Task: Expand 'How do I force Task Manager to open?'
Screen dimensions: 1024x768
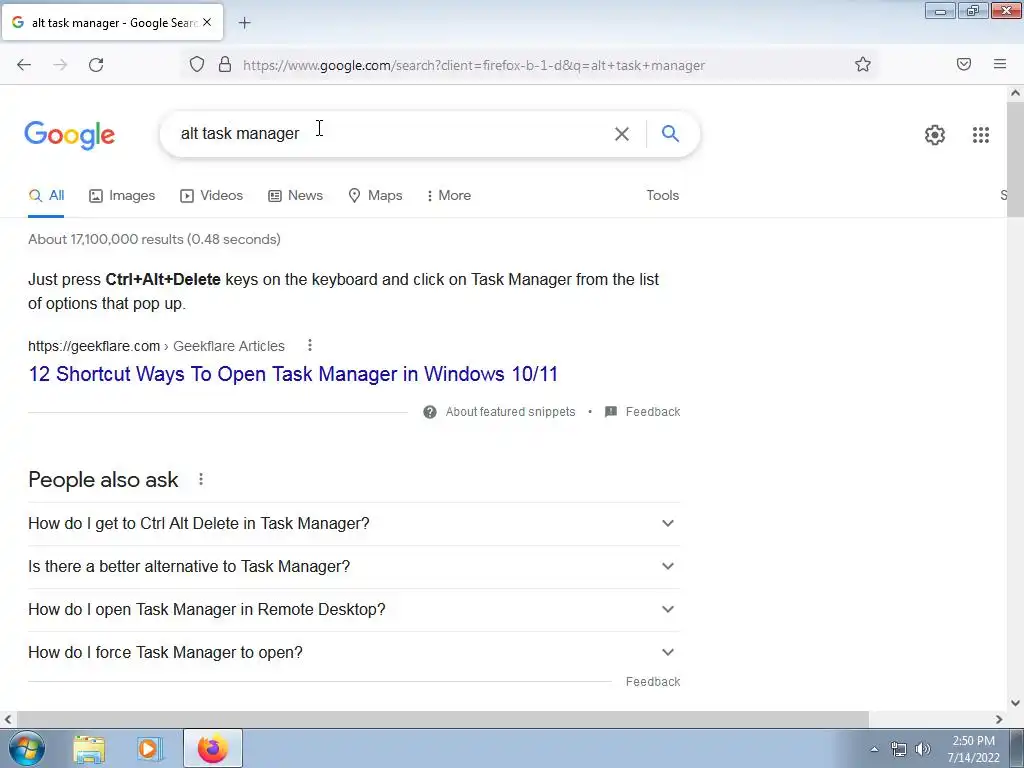Action: [354, 653]
